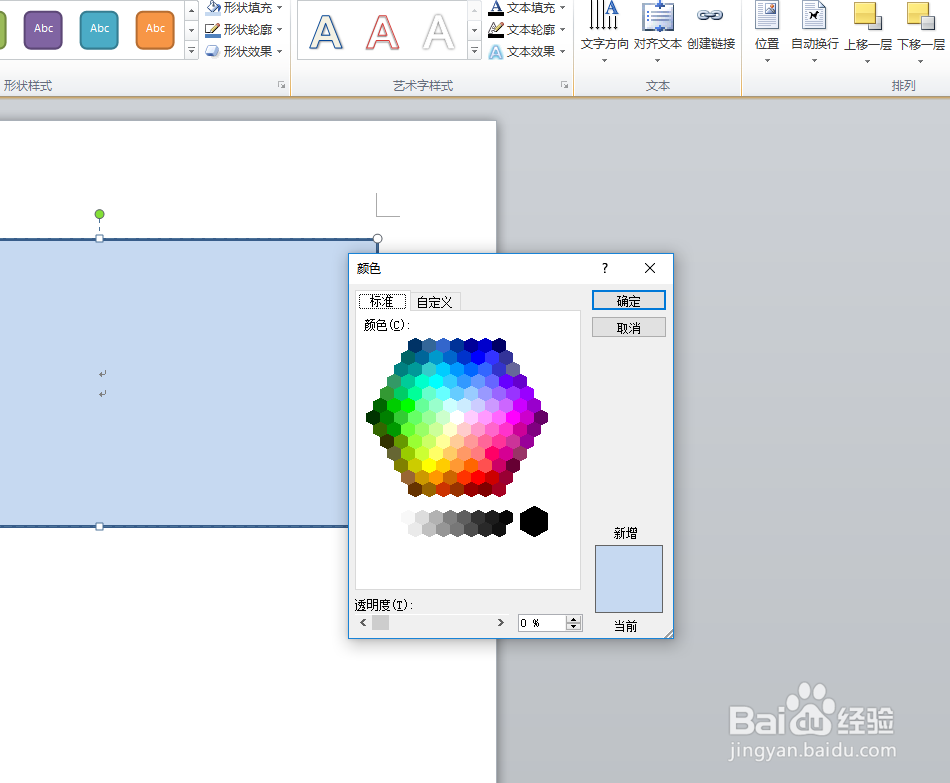Image resolution: width=950 pixels, height=783 pixels.
Task: Increase transparency with spinner up arrow
Action: [574, 619]
